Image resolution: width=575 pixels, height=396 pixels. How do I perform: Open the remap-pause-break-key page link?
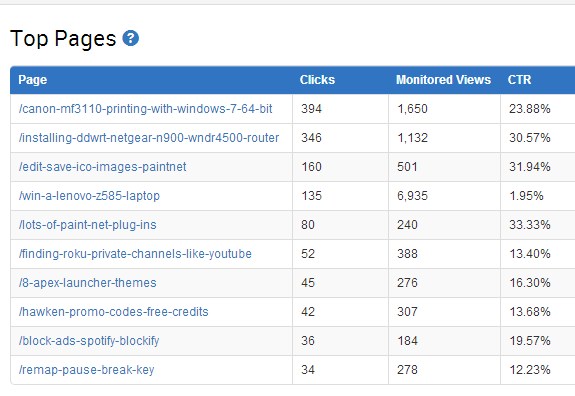pos(87,370)
